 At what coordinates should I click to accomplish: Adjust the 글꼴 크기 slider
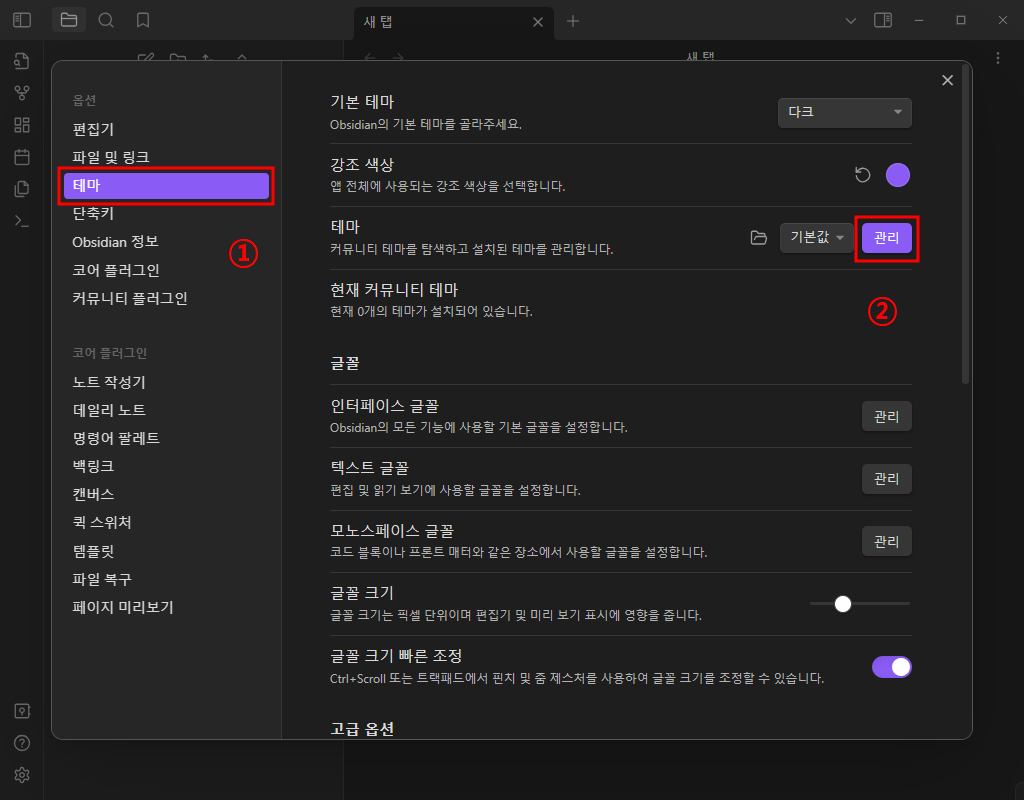click(x=859, y=604)
